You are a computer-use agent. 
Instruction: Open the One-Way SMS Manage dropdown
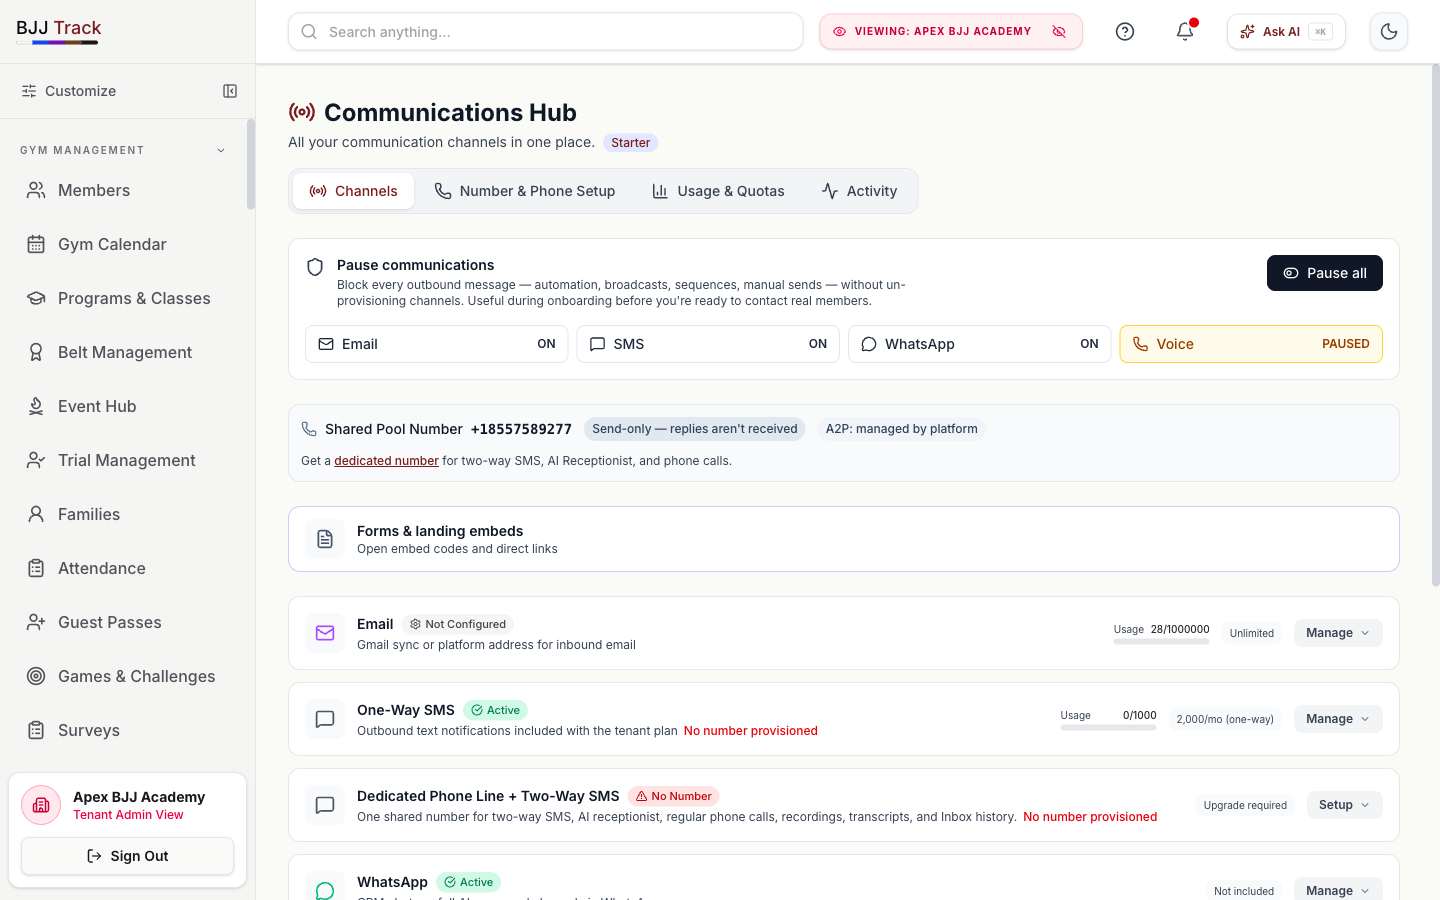coord(1338,719)
